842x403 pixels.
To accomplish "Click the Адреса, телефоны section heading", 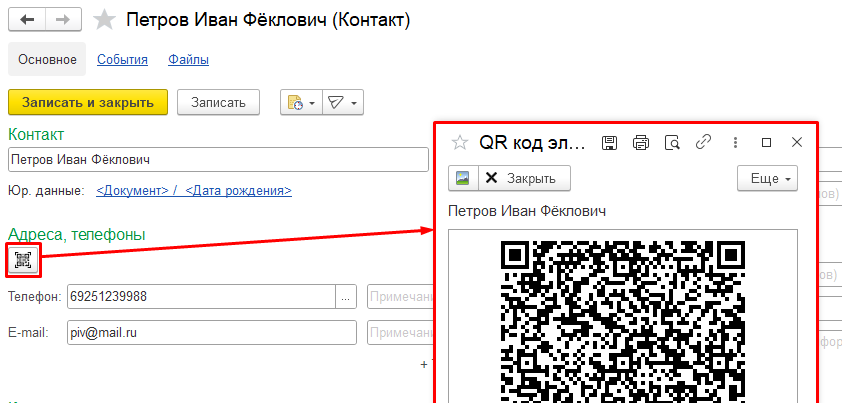I will [77, 234].
